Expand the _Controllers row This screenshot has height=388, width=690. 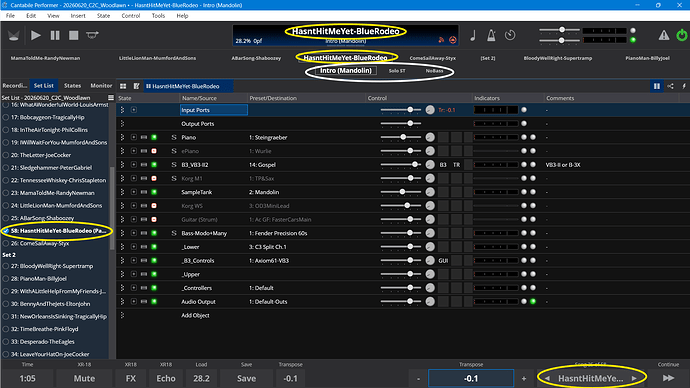point(134,288)
